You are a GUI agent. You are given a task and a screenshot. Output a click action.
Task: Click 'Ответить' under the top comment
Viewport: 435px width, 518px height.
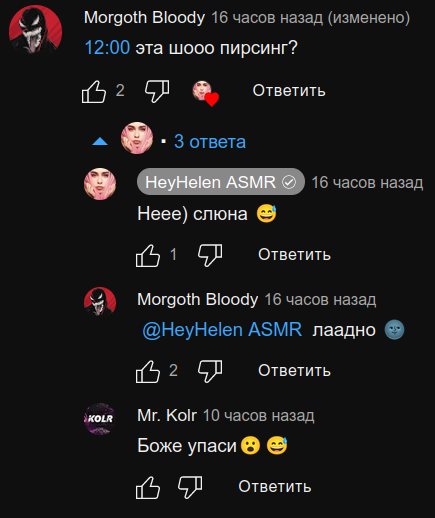click(x=289, y=91)
